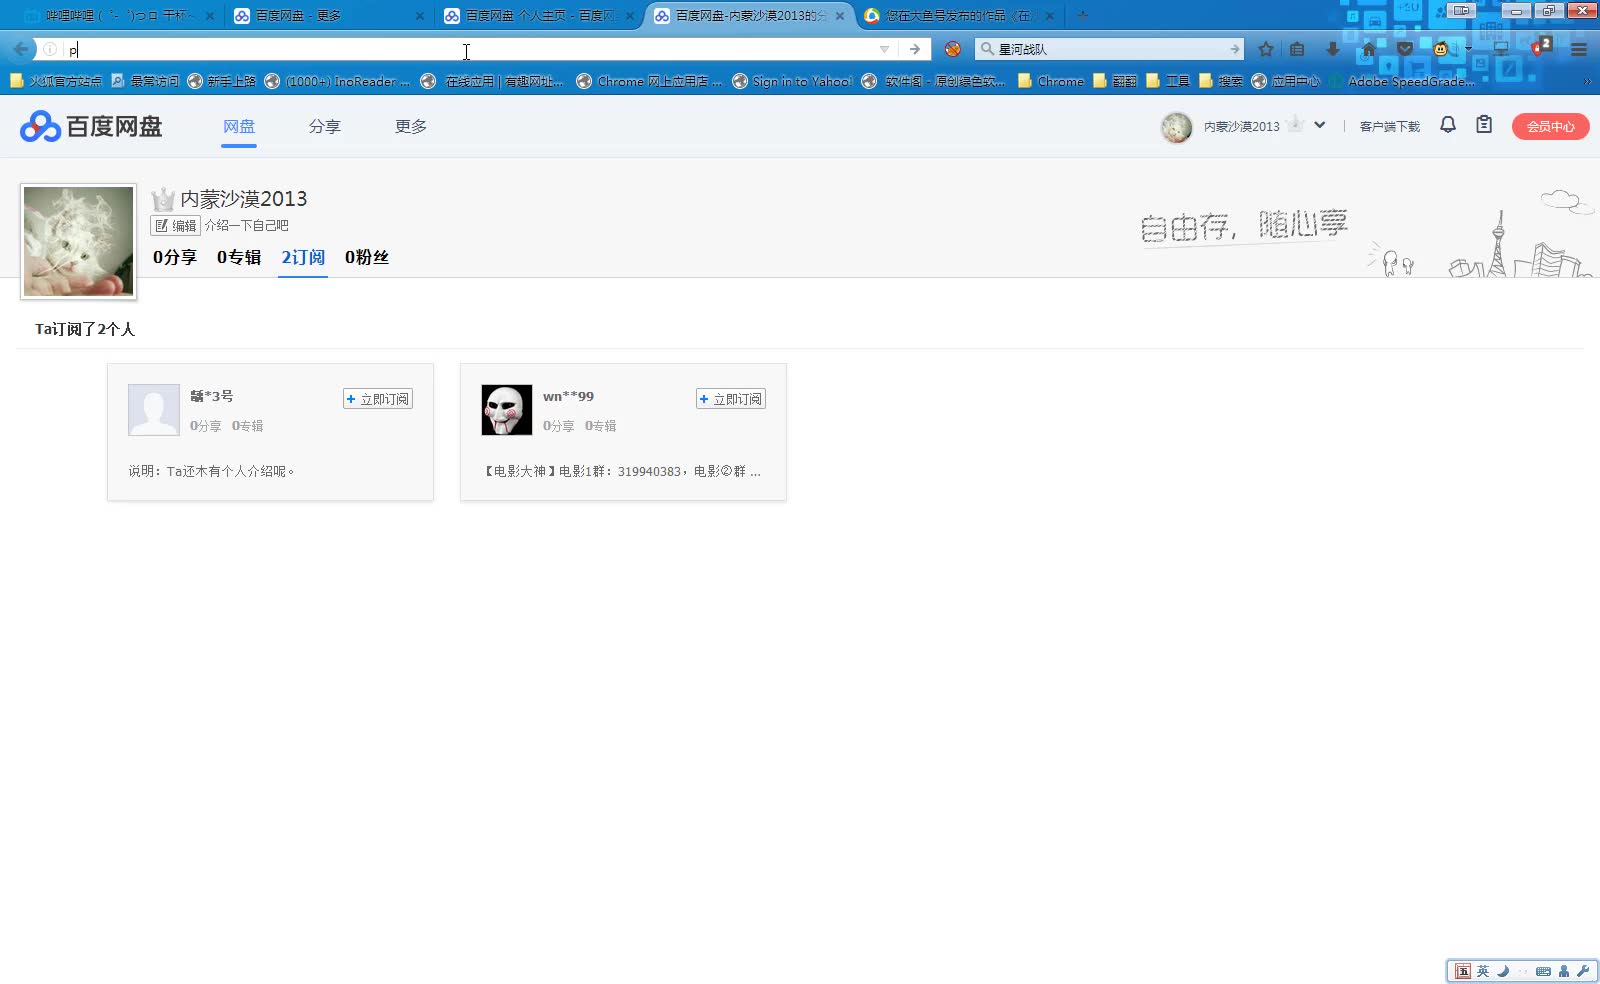Open the 0分享 profile tab

click(175, 257)
